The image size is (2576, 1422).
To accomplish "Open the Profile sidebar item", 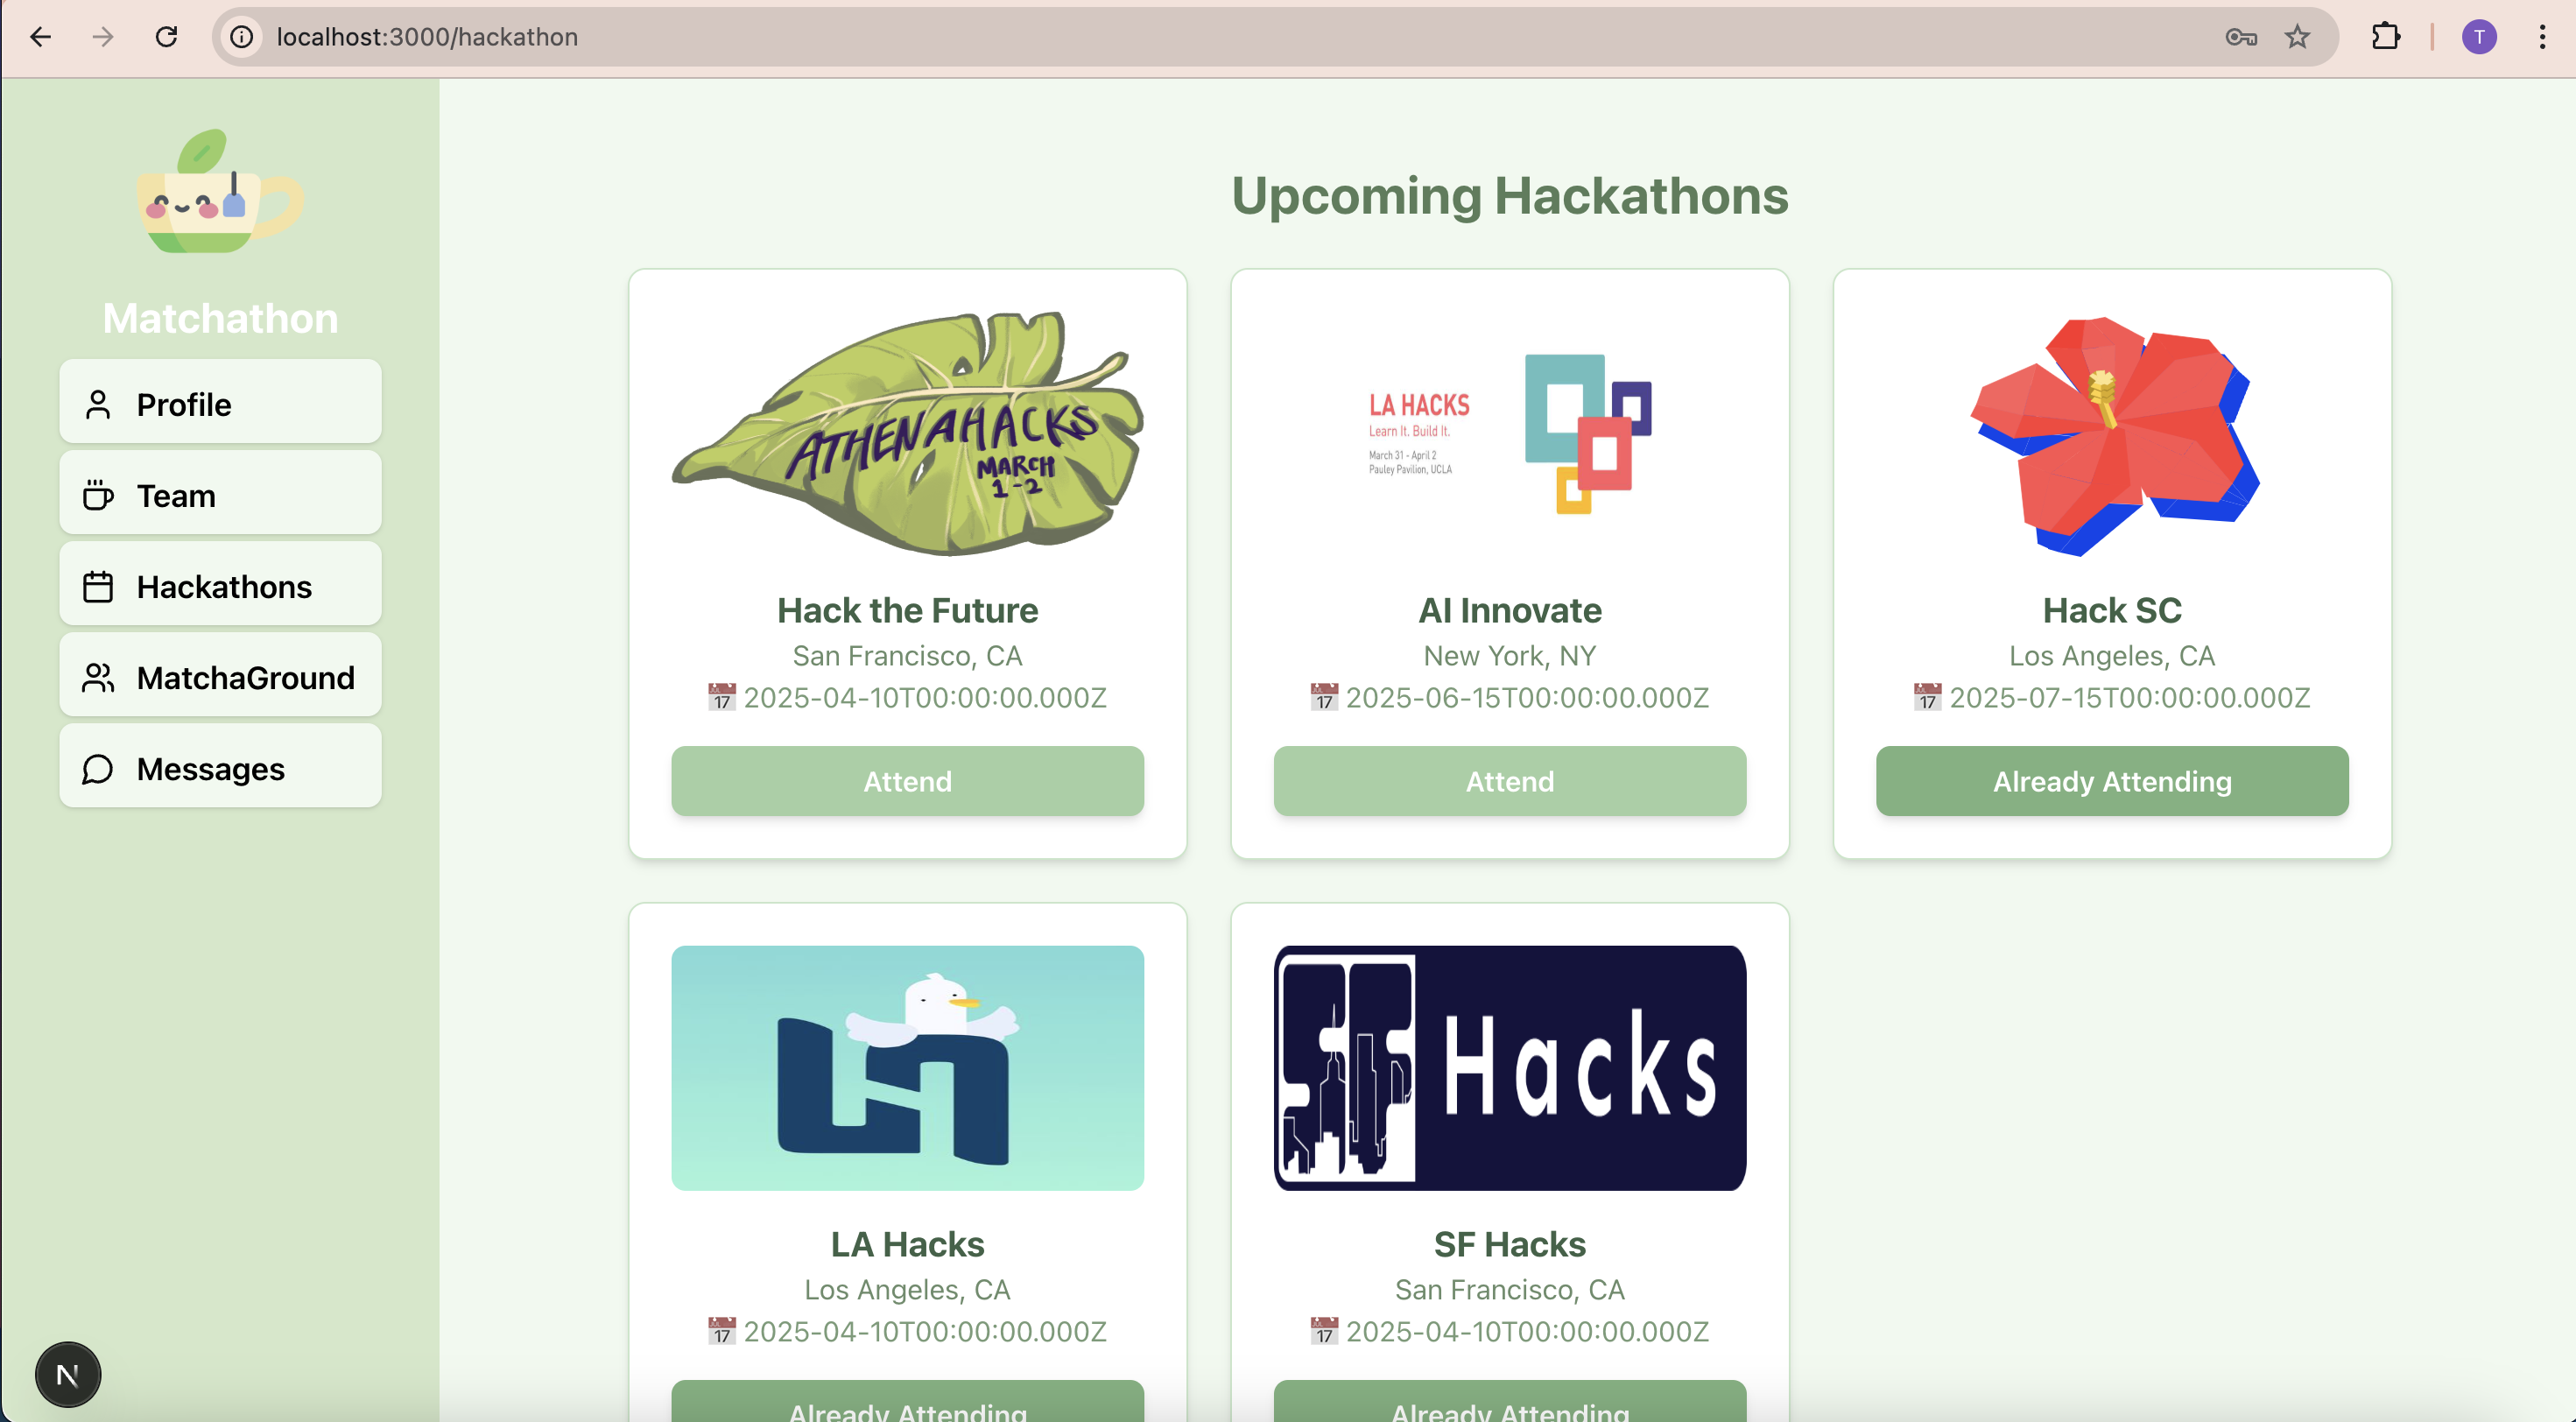I will click(x=220, y=404).
